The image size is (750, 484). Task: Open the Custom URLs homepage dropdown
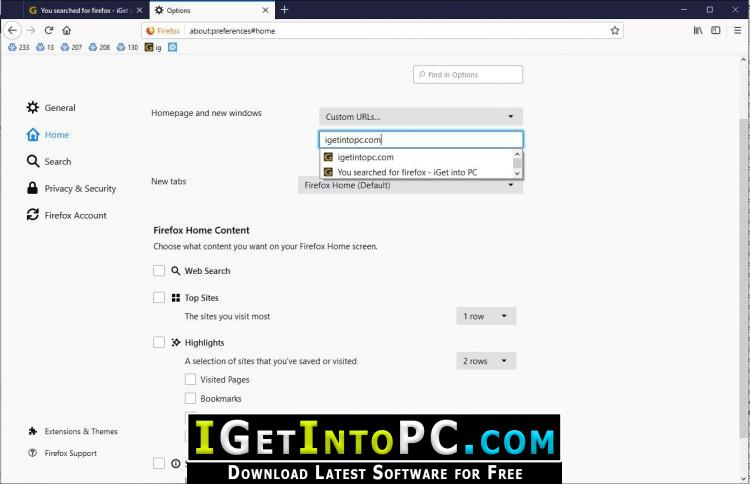(x=421, y=117)
